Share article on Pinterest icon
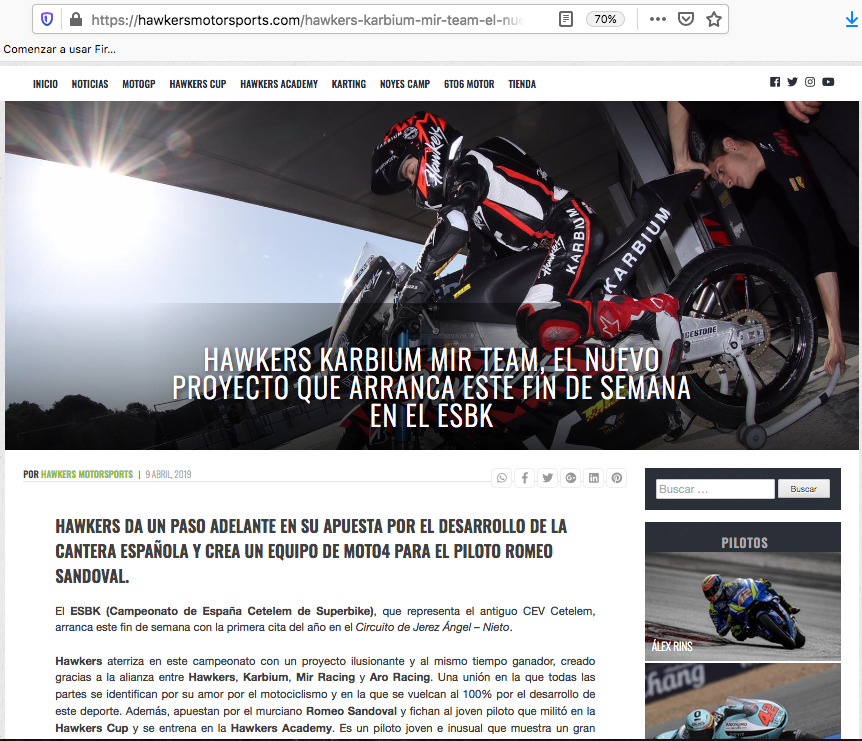This screenshot has width=862, height=741. coord(617,478)
